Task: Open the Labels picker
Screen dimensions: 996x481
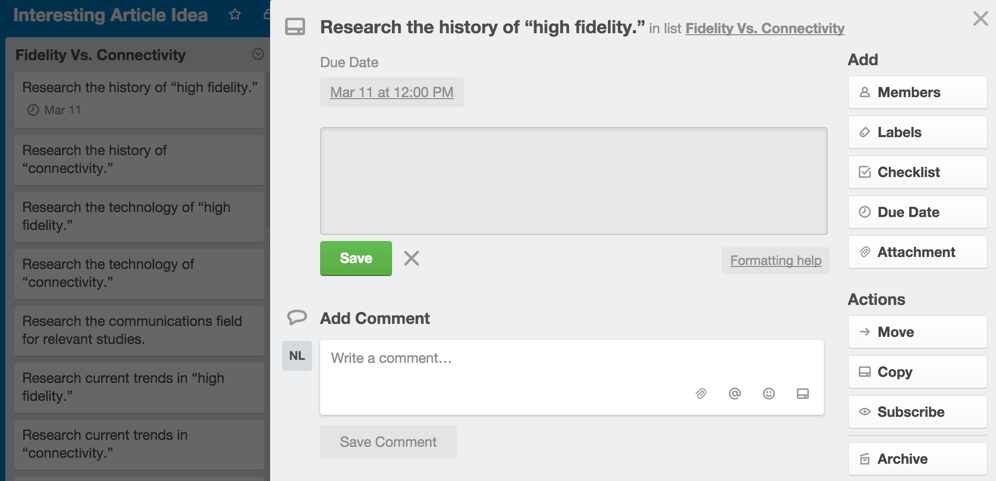Action: (917, 132)
